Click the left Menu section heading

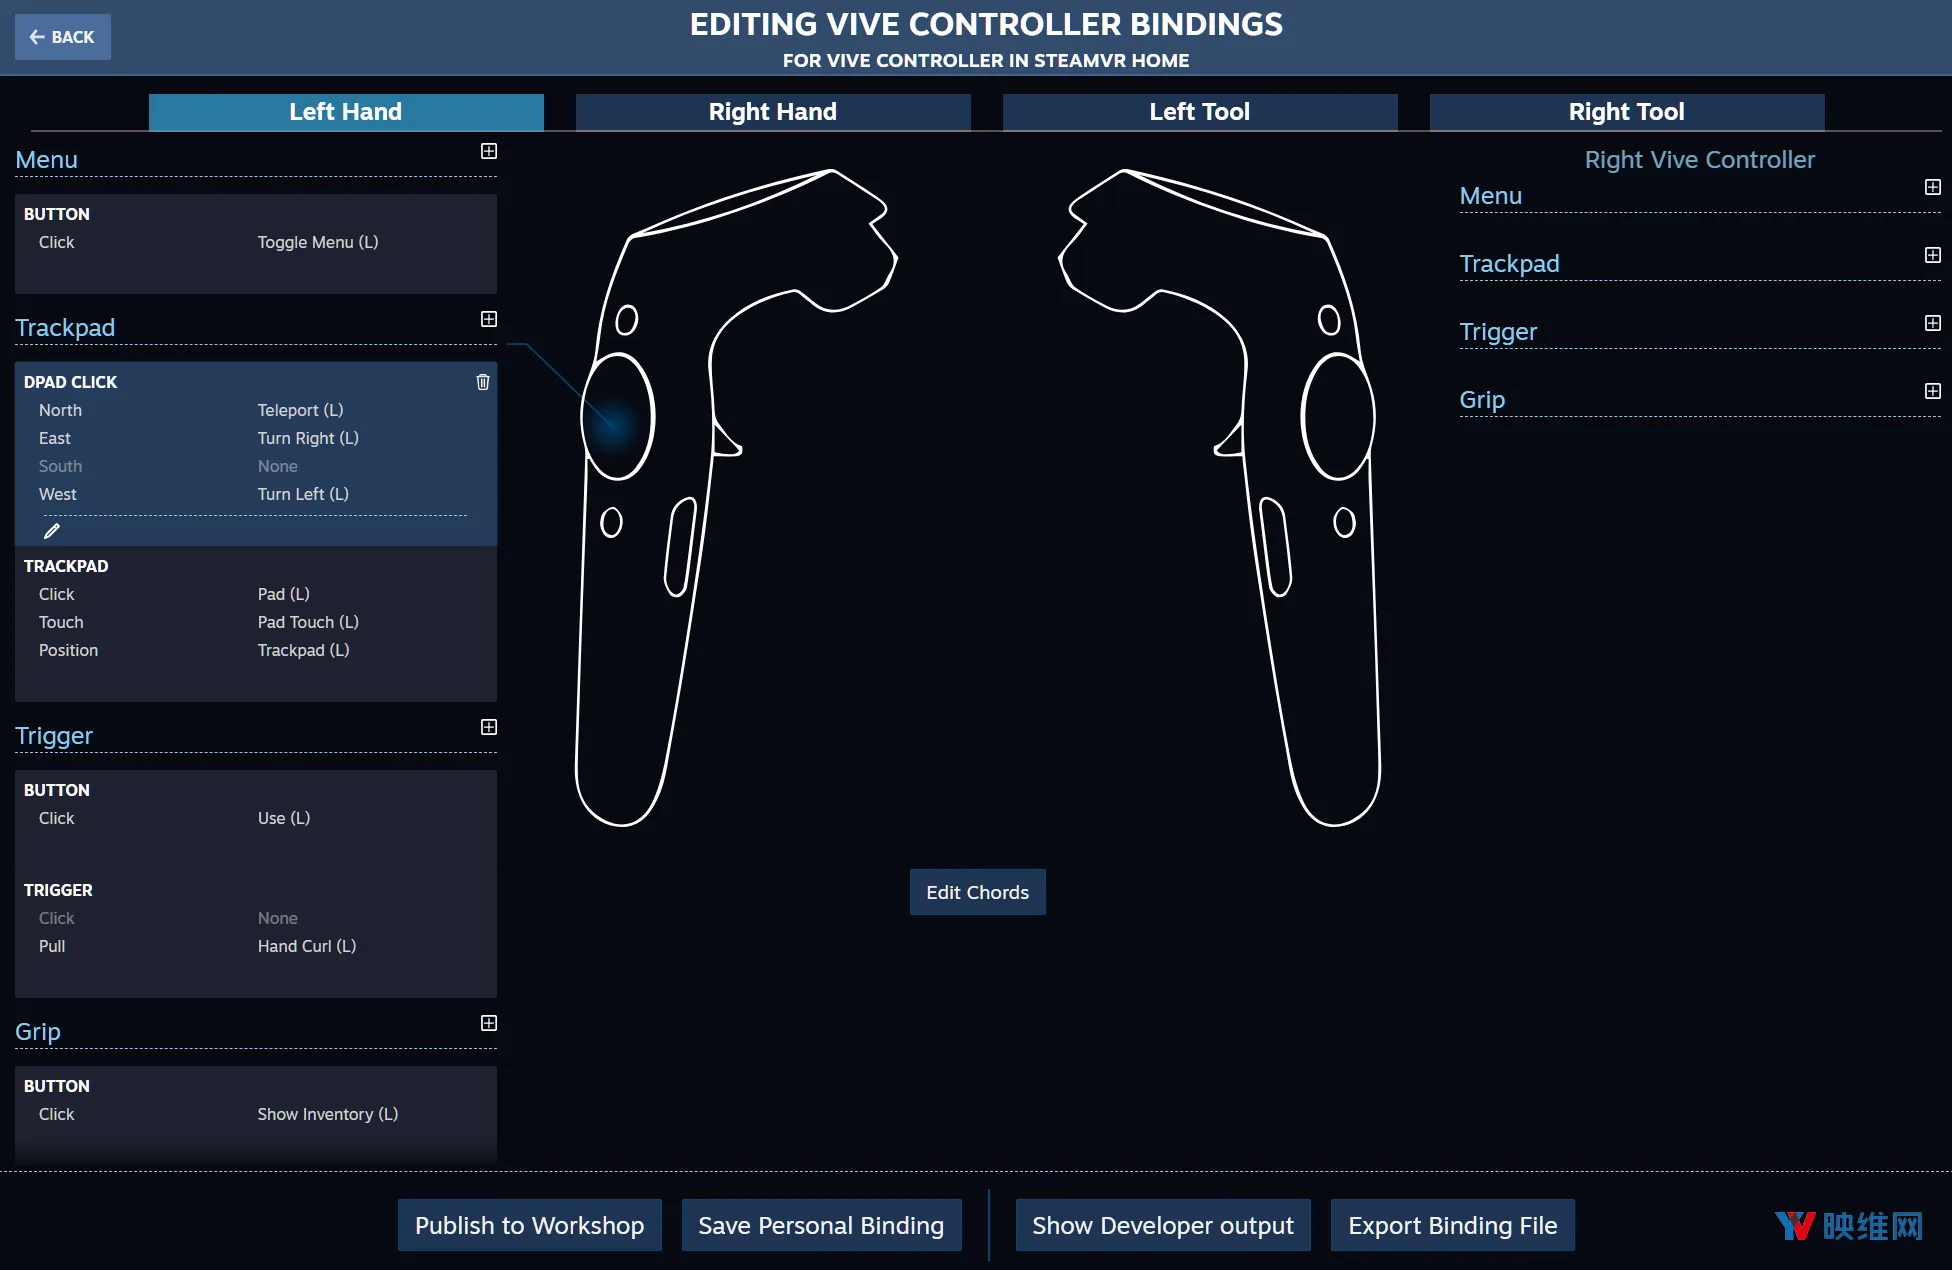click(46, 160)
